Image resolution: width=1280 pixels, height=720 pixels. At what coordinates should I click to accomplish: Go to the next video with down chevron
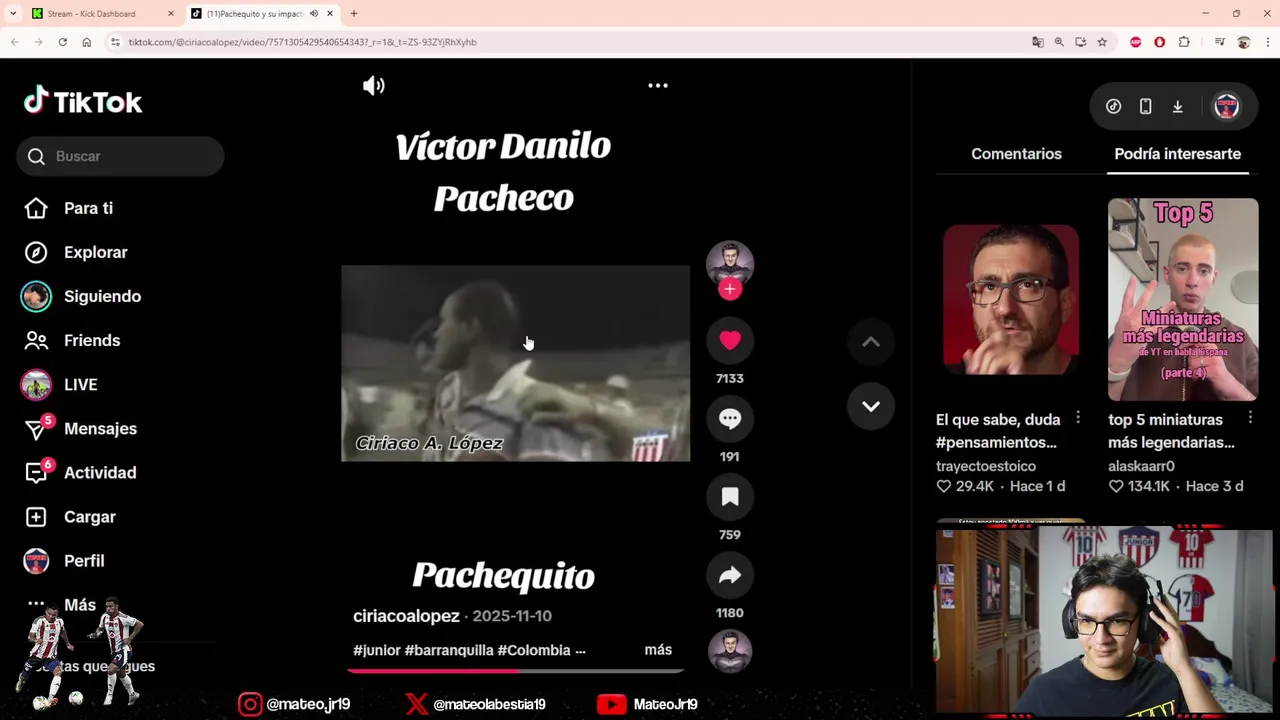click(x=871, y=406)
